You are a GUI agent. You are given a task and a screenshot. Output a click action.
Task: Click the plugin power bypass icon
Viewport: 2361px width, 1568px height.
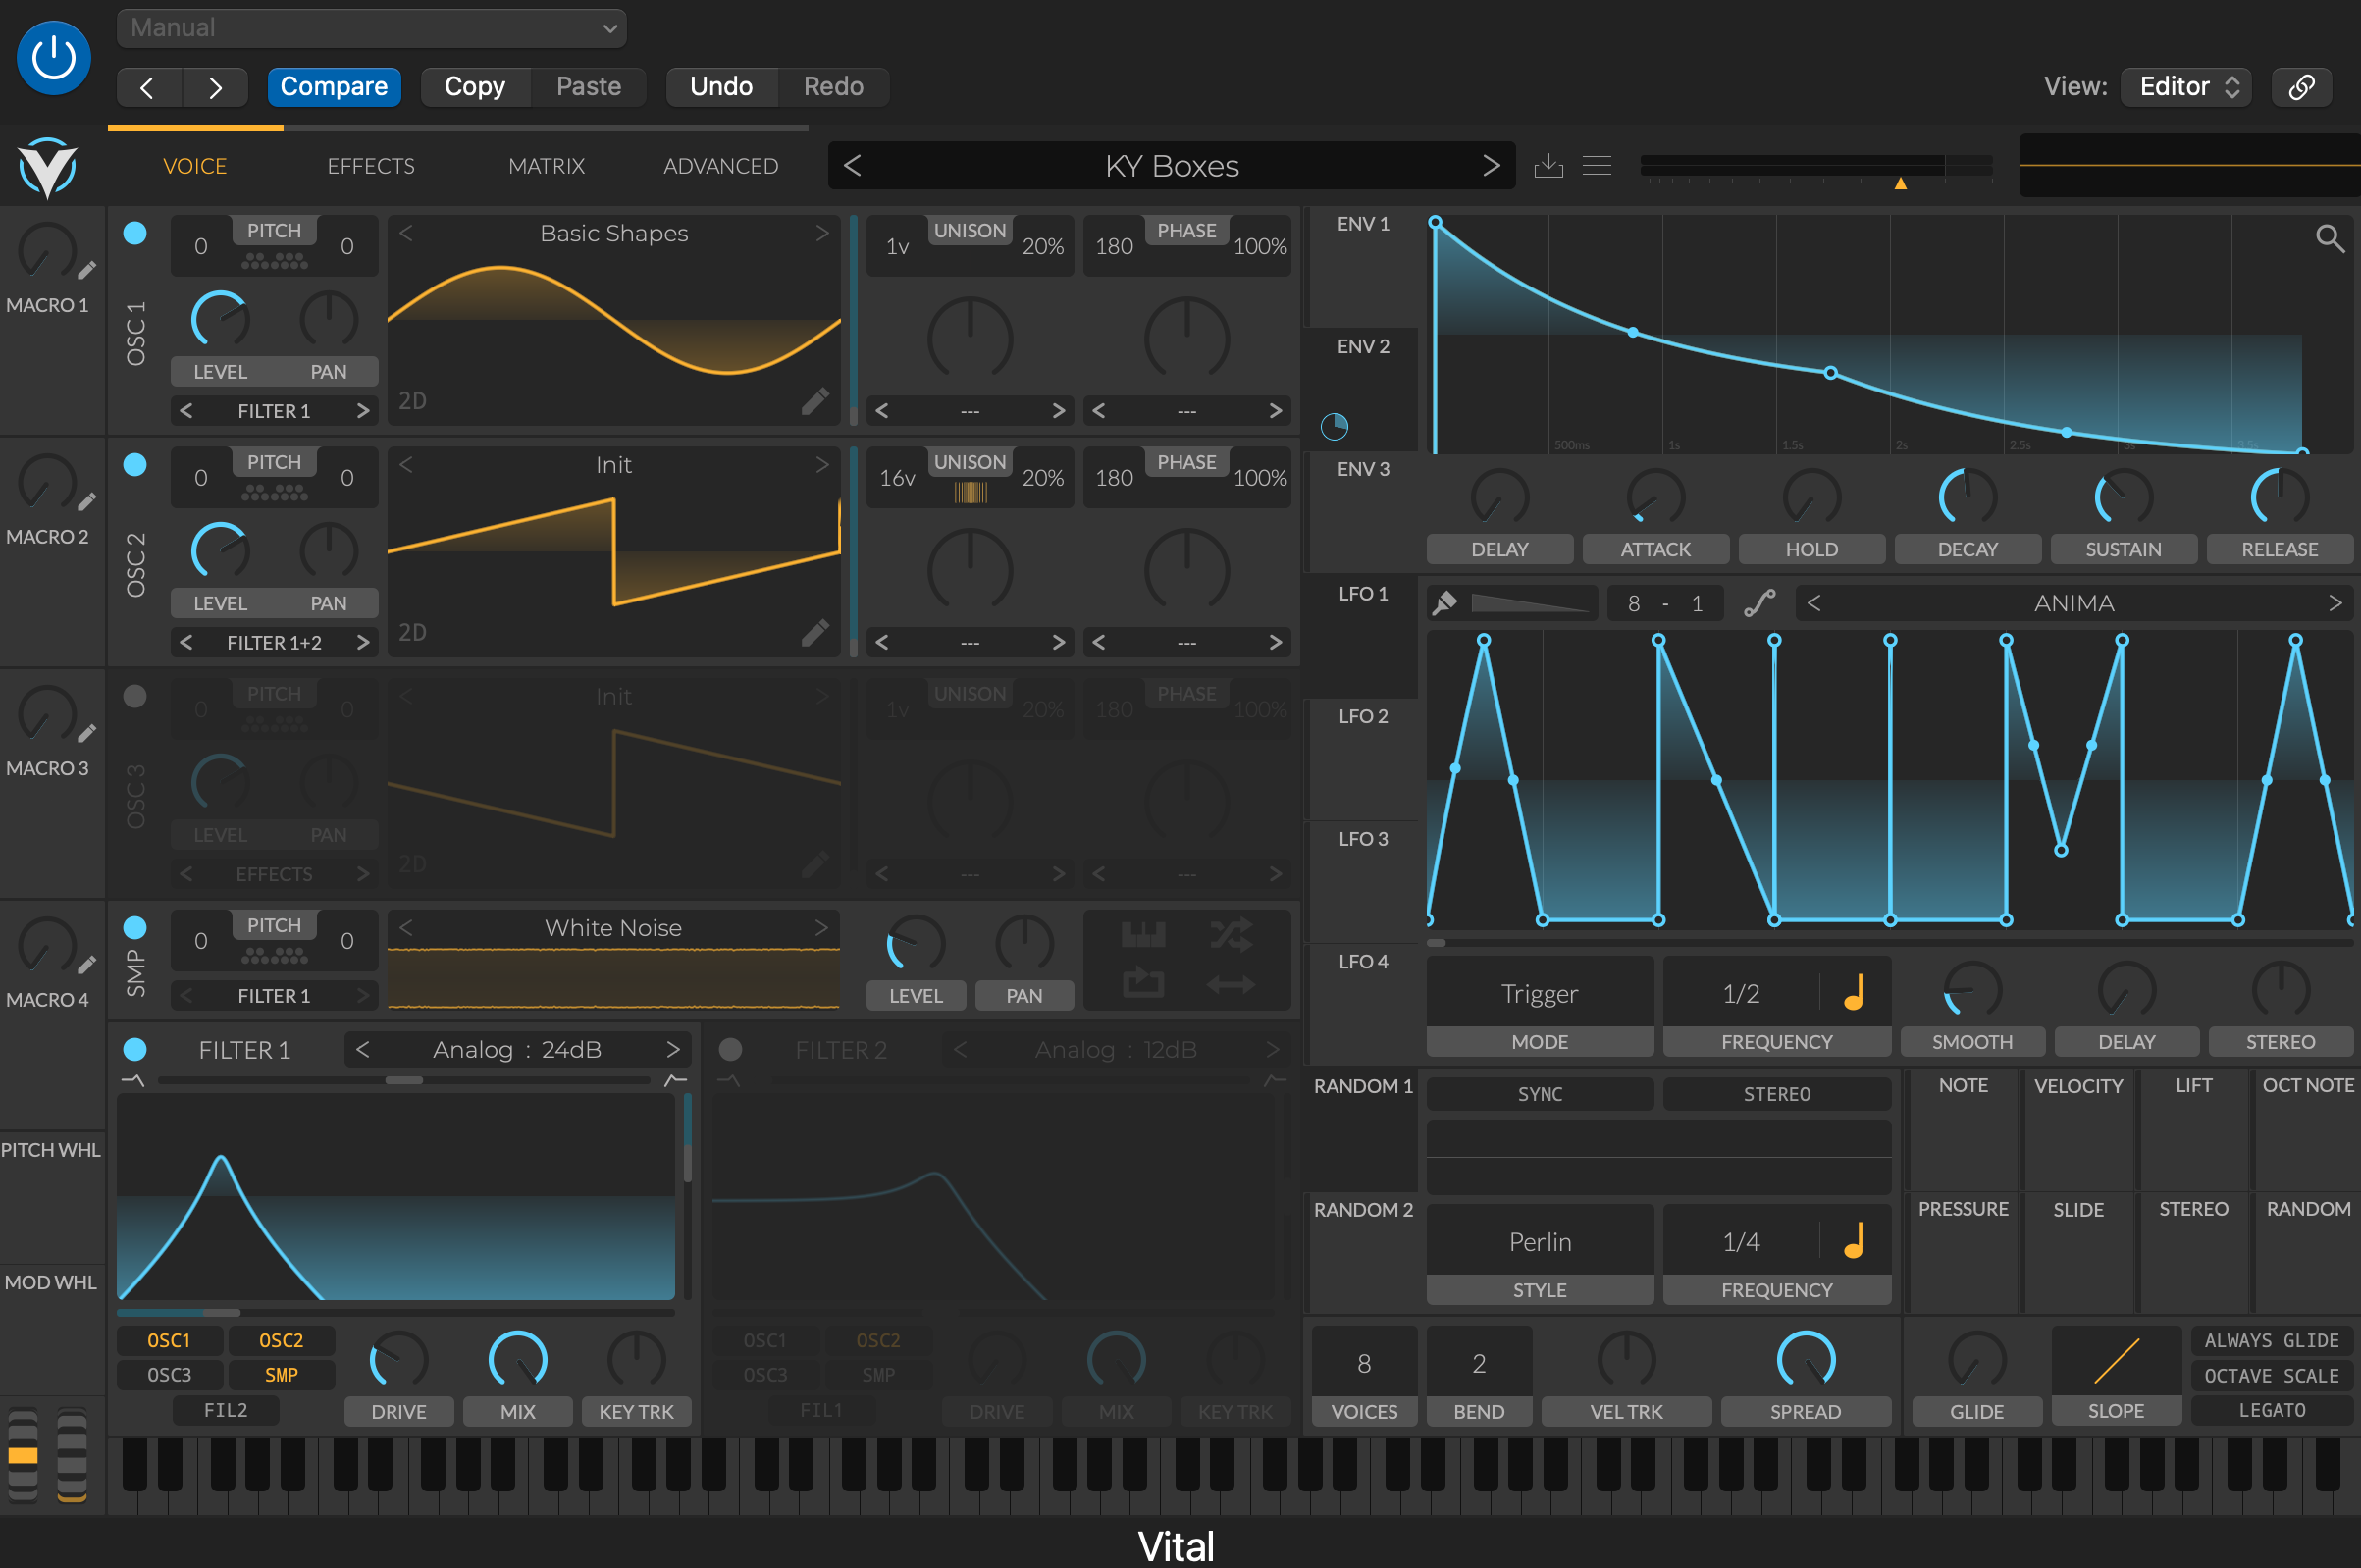click(54, 58)
